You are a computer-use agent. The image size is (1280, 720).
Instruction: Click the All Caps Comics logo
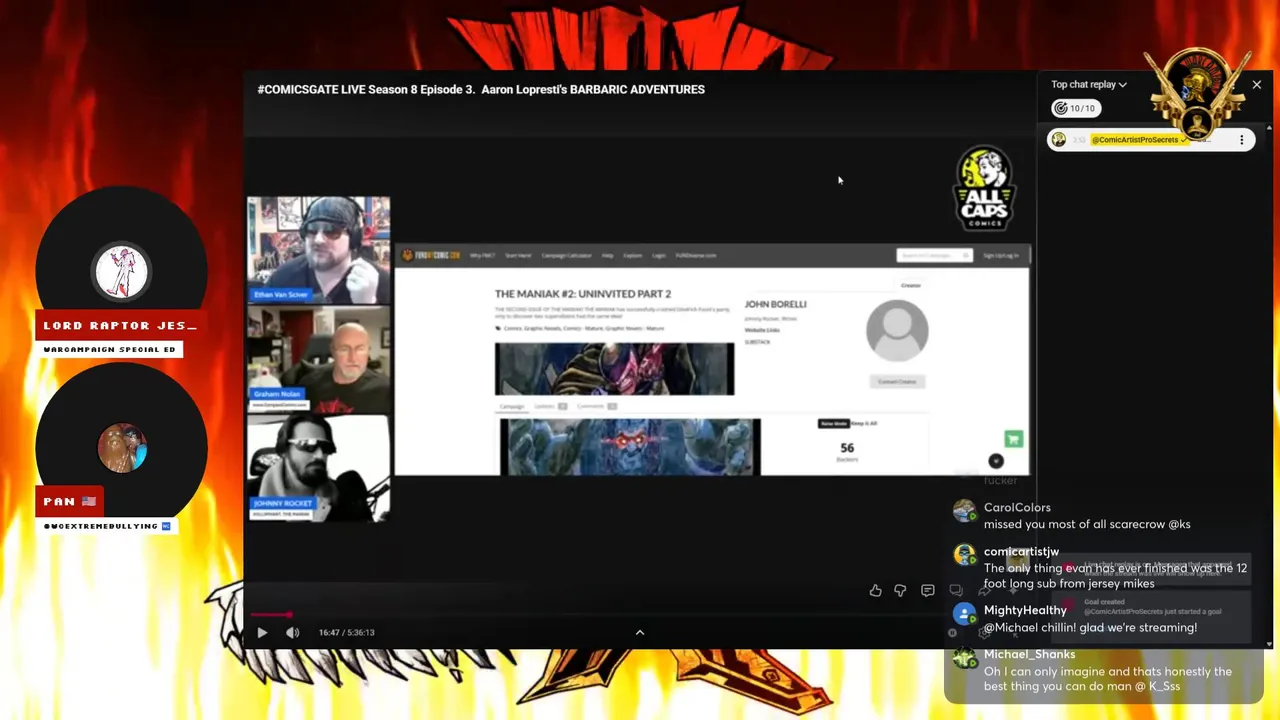(984, 189)
